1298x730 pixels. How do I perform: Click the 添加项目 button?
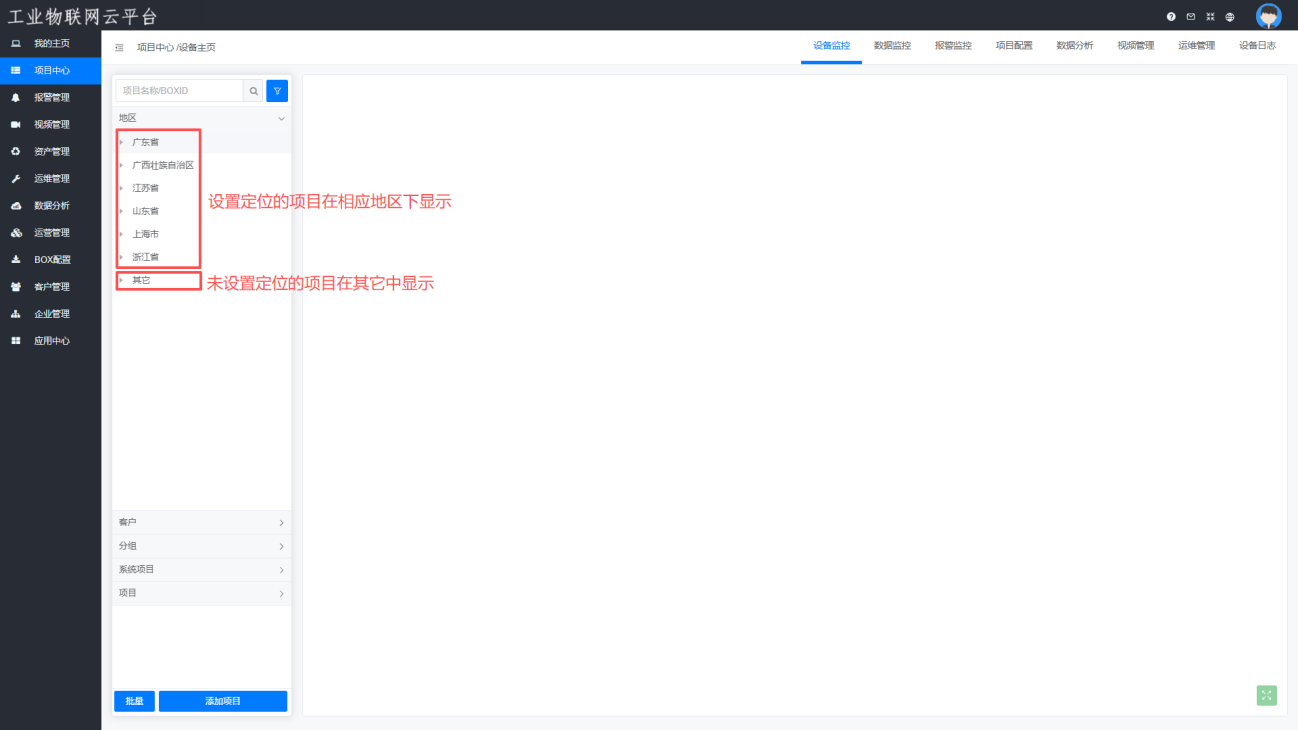point(223,701)
